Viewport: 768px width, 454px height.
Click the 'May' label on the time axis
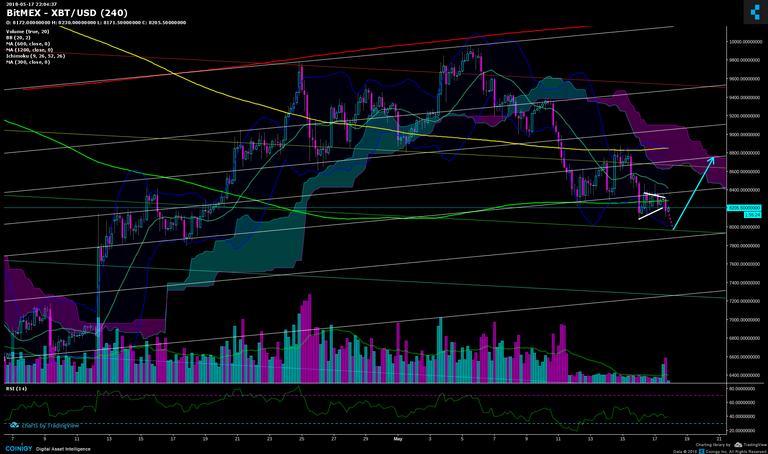point(398,439)
